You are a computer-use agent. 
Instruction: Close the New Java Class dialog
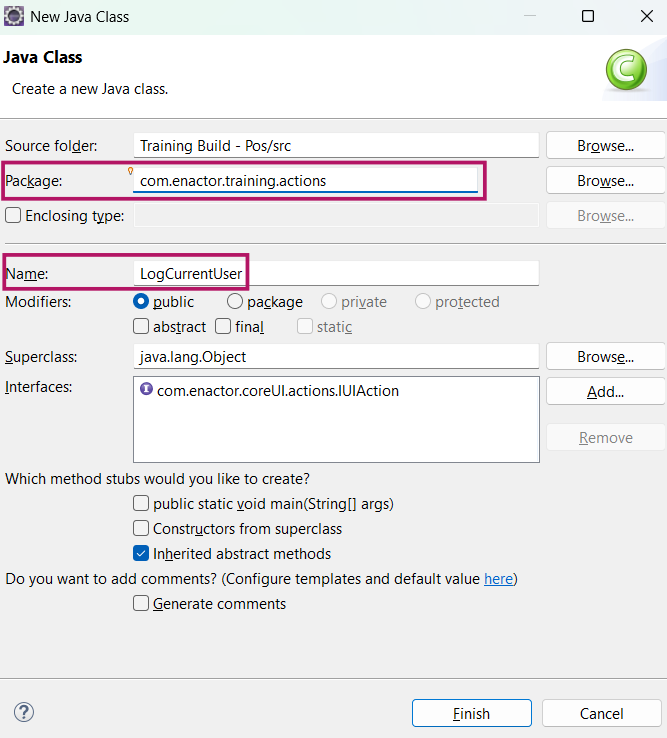click(x=647, y=16)
